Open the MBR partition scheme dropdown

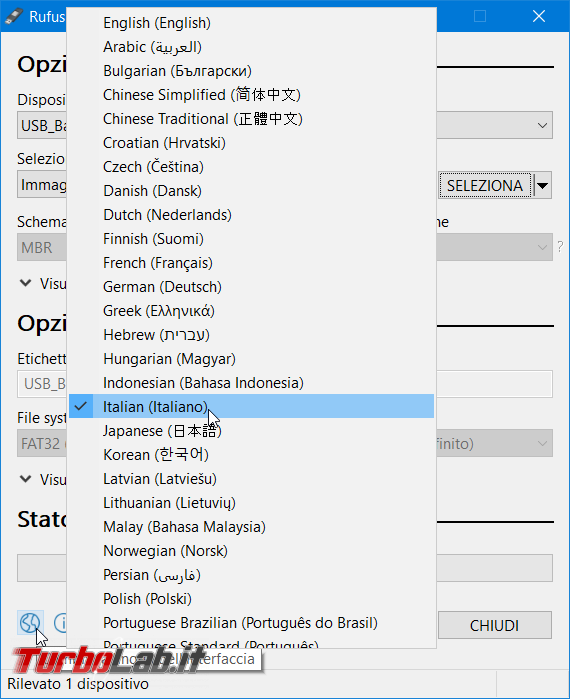(x=41, y=247)
